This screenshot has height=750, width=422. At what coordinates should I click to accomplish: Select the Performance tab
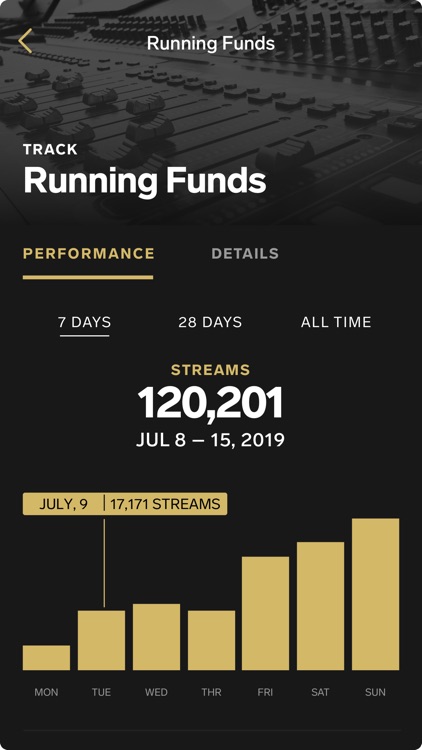tap(89, 254)
